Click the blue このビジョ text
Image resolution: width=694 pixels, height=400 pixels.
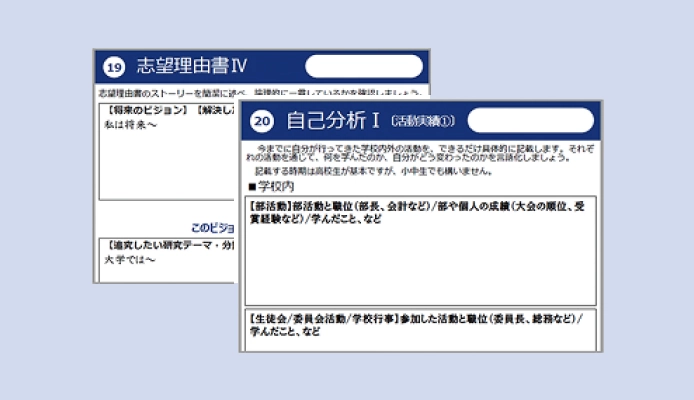(212, 228)
